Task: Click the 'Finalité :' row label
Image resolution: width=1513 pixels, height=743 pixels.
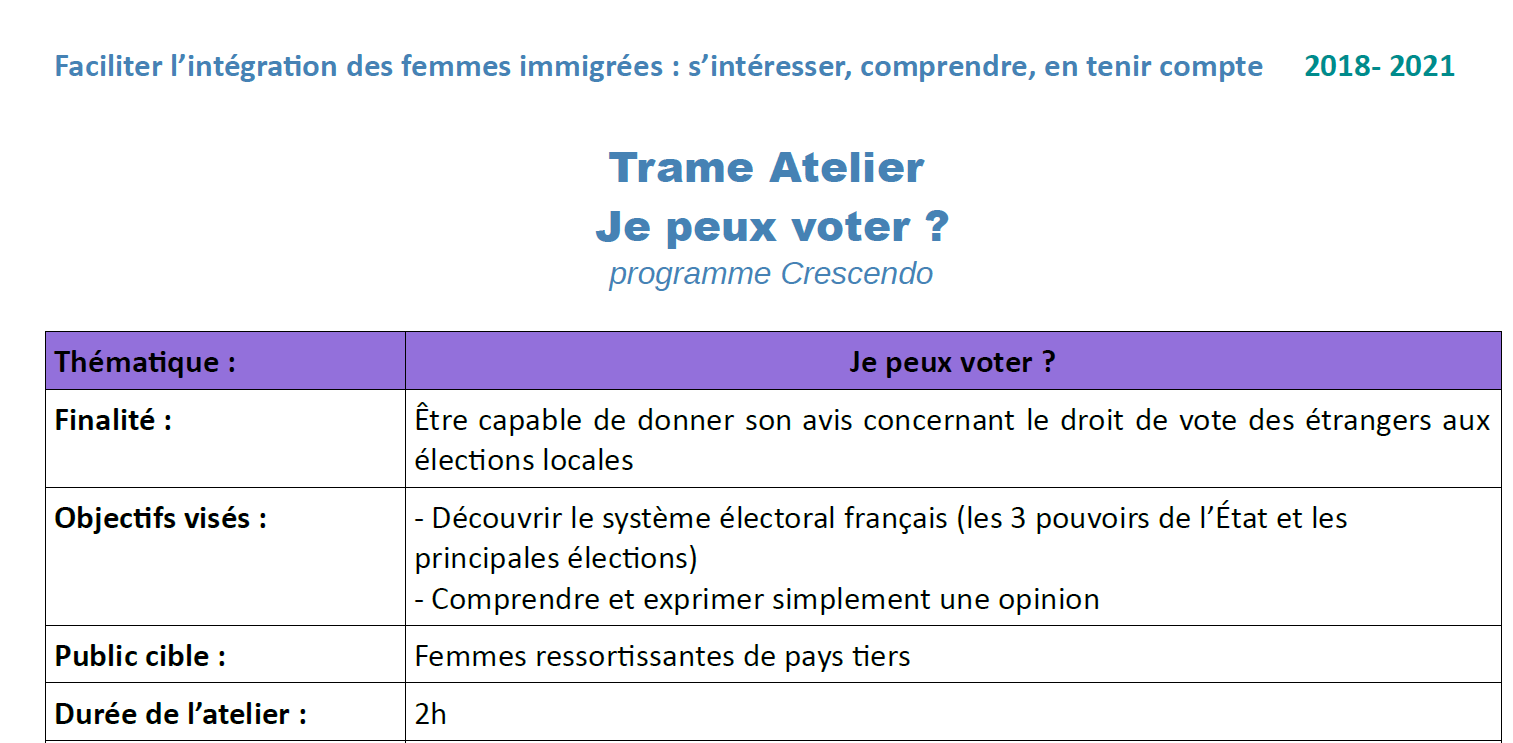Action: click(113, 420)
